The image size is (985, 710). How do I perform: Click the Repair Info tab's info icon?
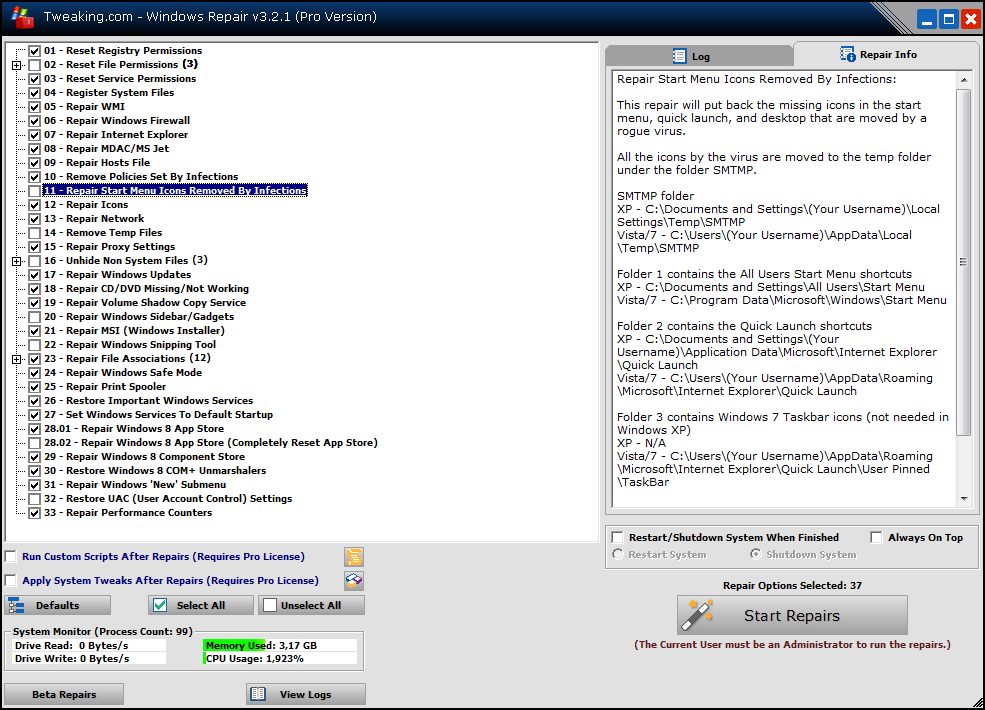(x=847, y=55)
